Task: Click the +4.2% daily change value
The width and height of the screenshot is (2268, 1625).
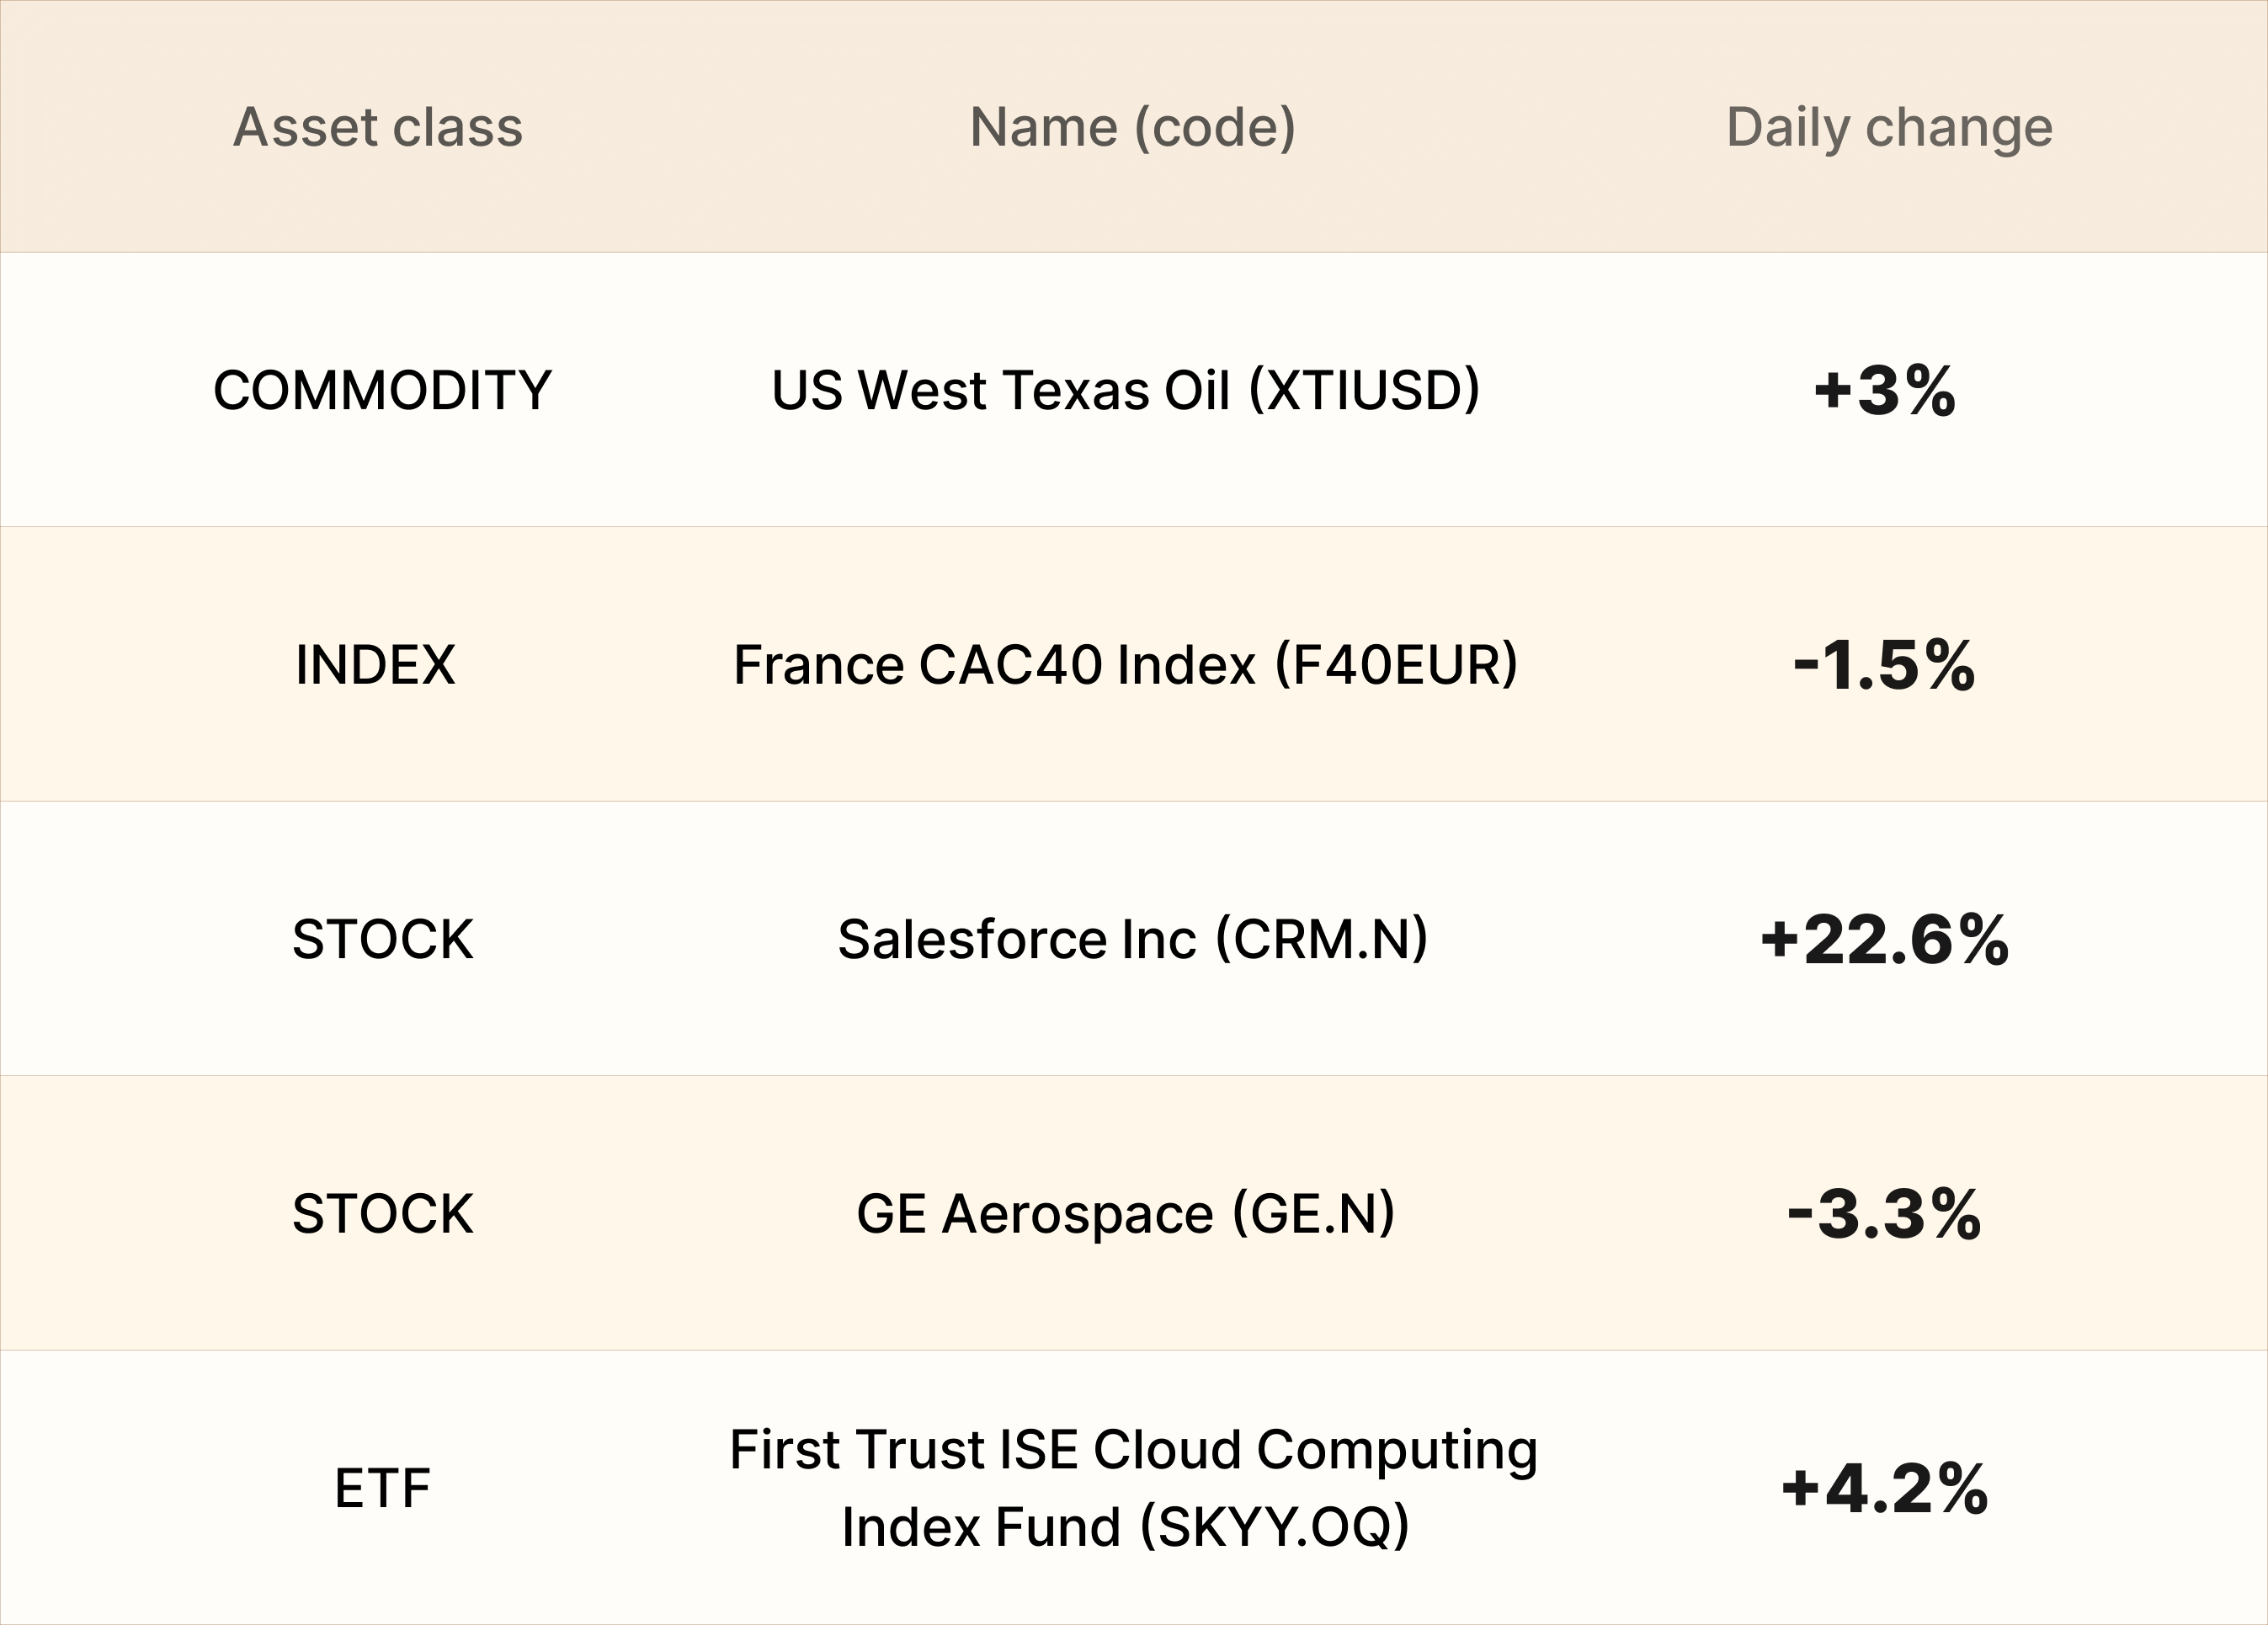Action: click(1885, 1488)
